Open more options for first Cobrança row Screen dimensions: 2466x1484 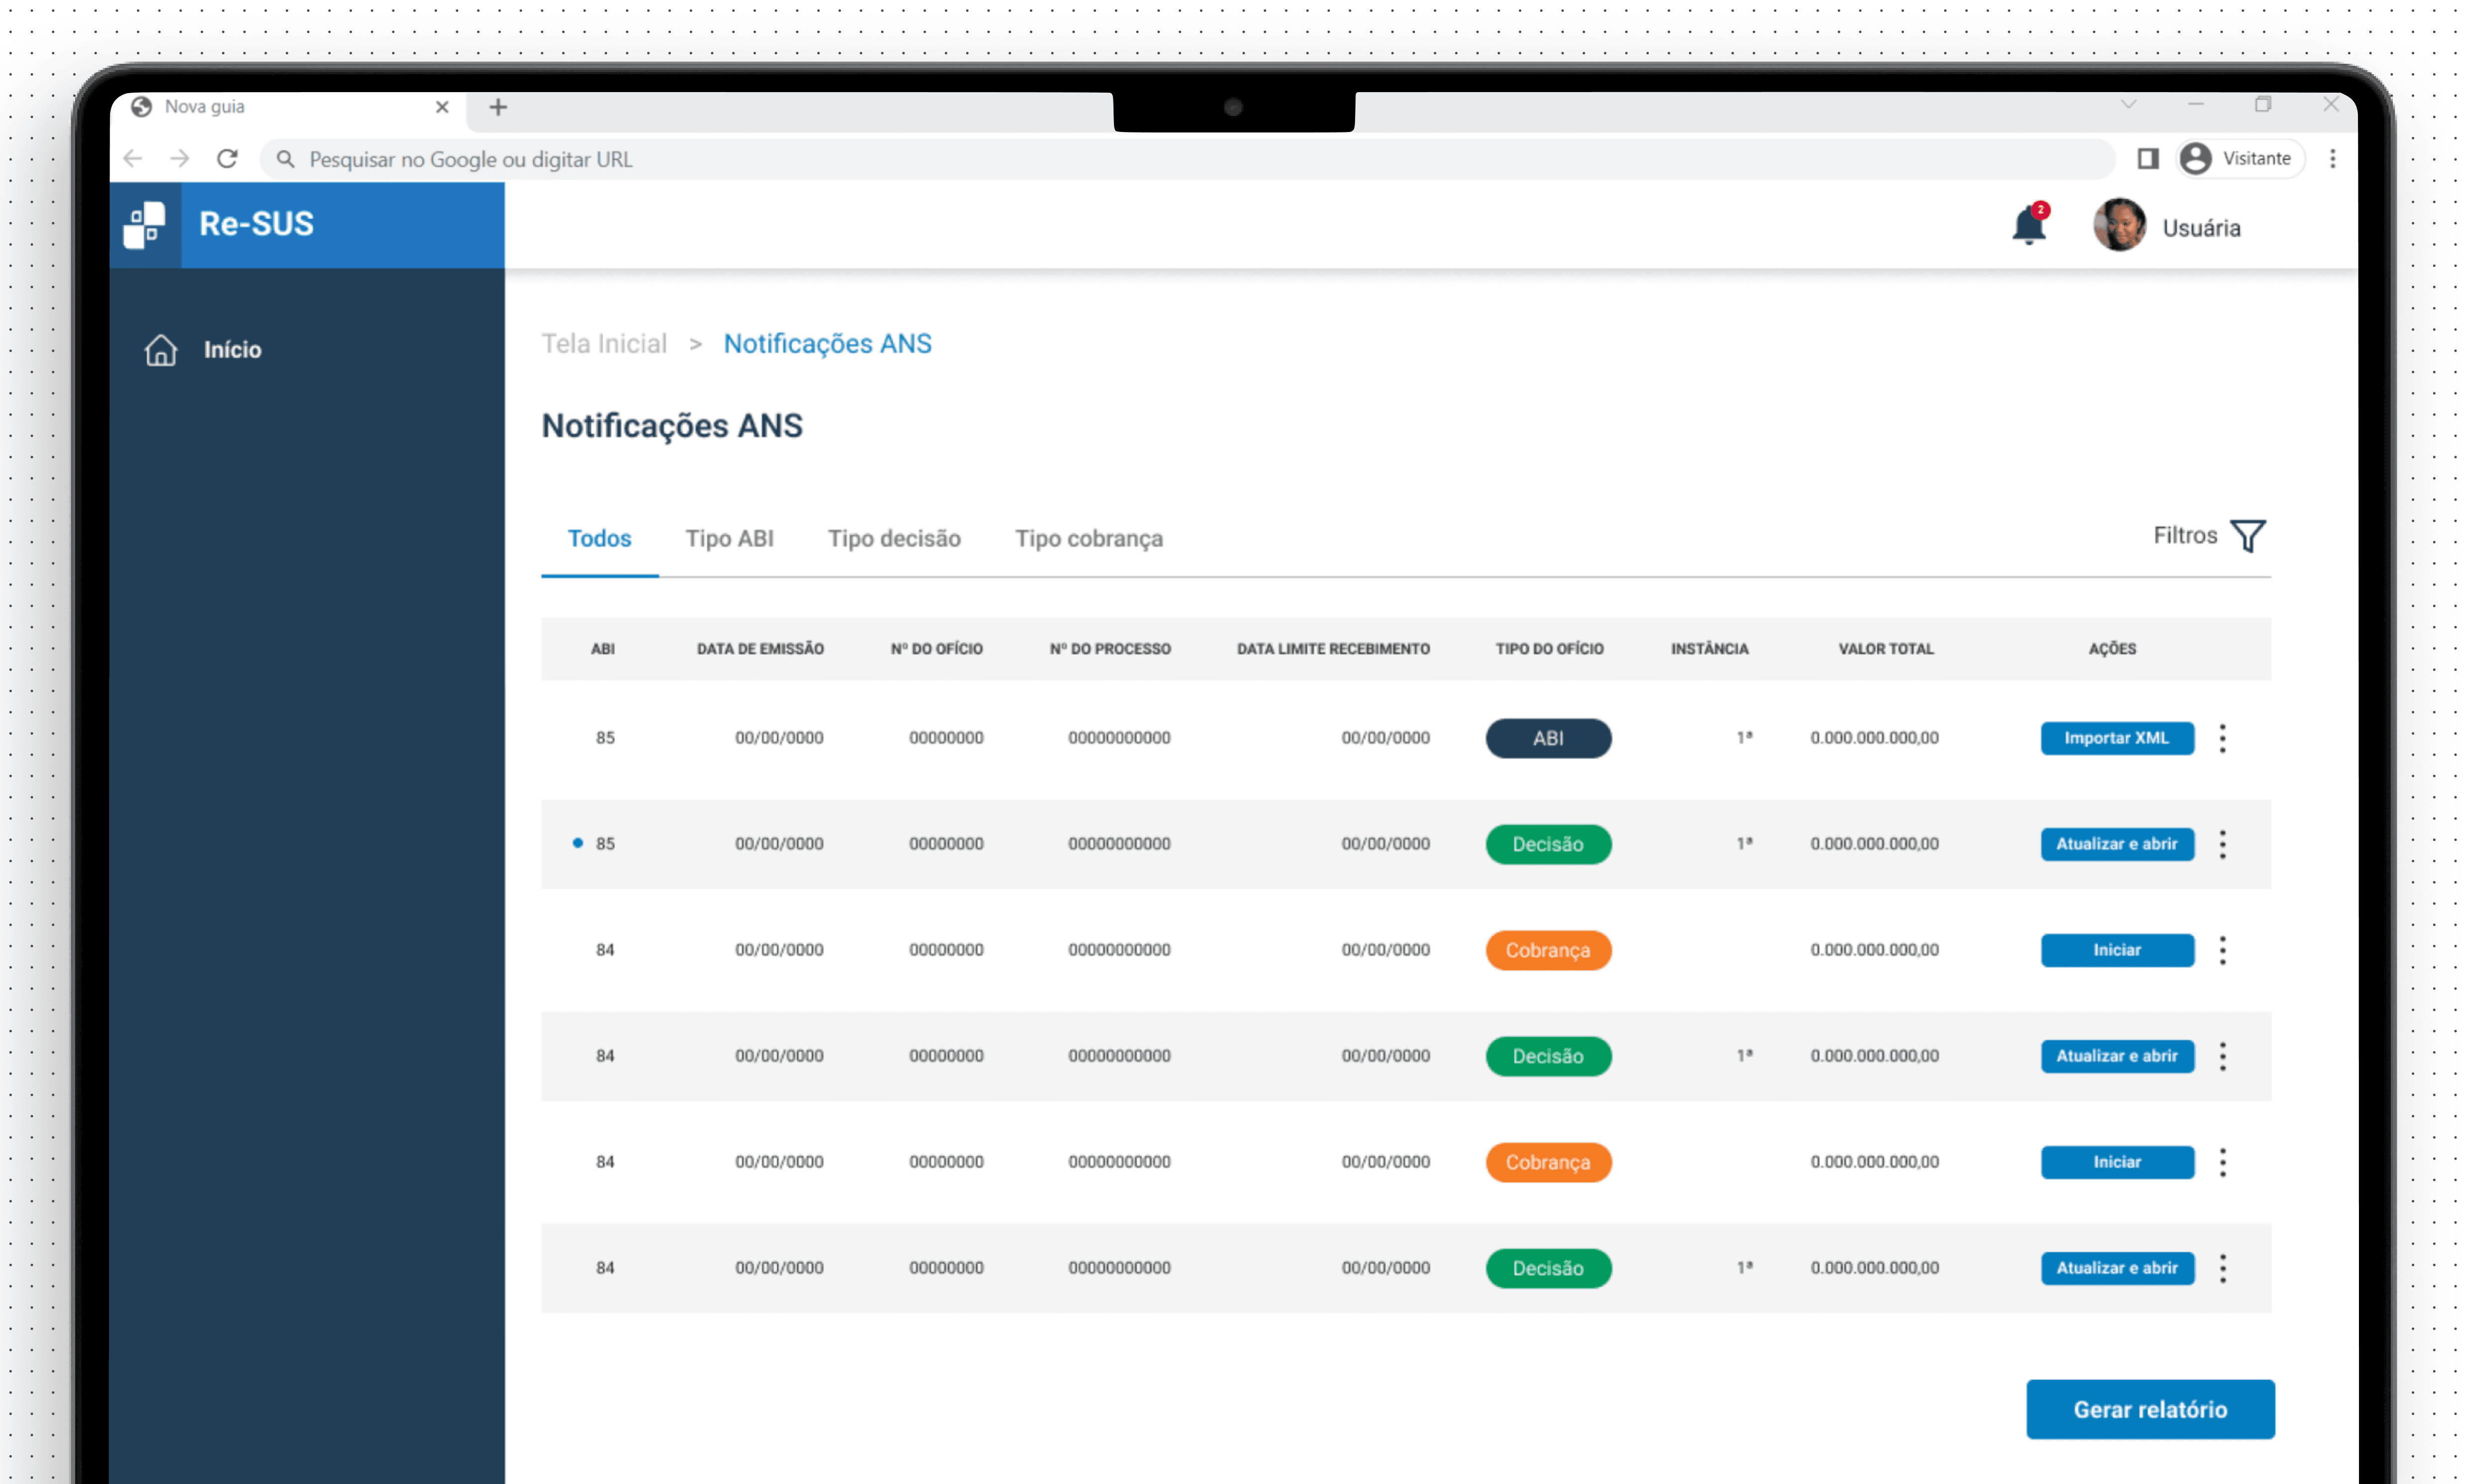[2222, 950]
